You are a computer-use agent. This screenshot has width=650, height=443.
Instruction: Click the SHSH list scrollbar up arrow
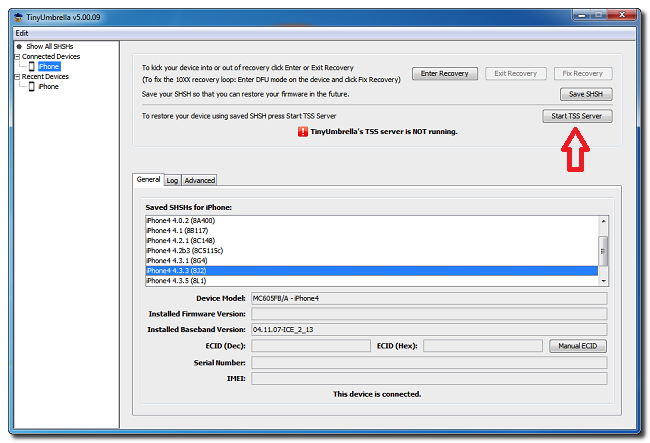point(602,221)
